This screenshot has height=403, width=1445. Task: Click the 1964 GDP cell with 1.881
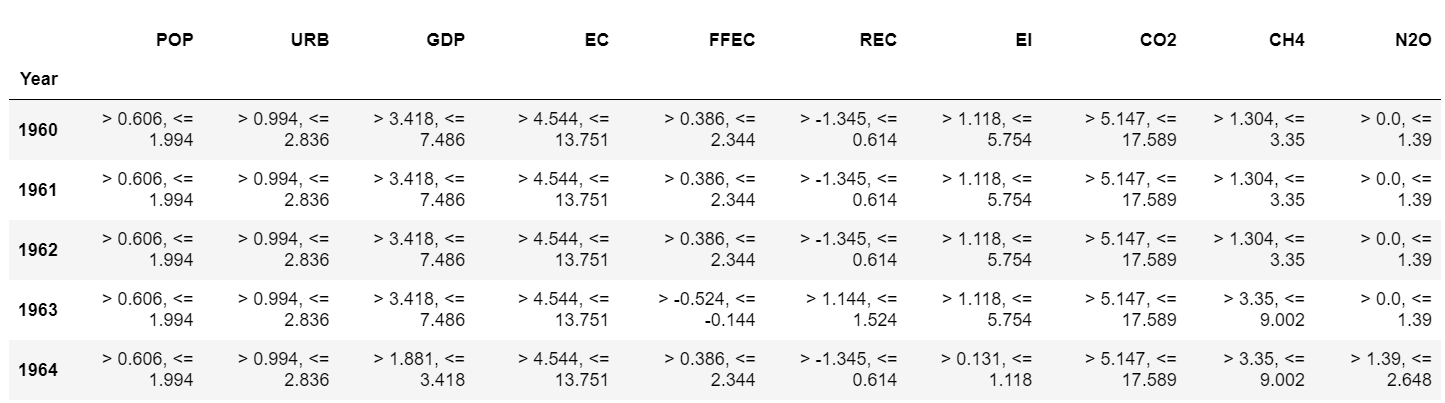[419, 370]
